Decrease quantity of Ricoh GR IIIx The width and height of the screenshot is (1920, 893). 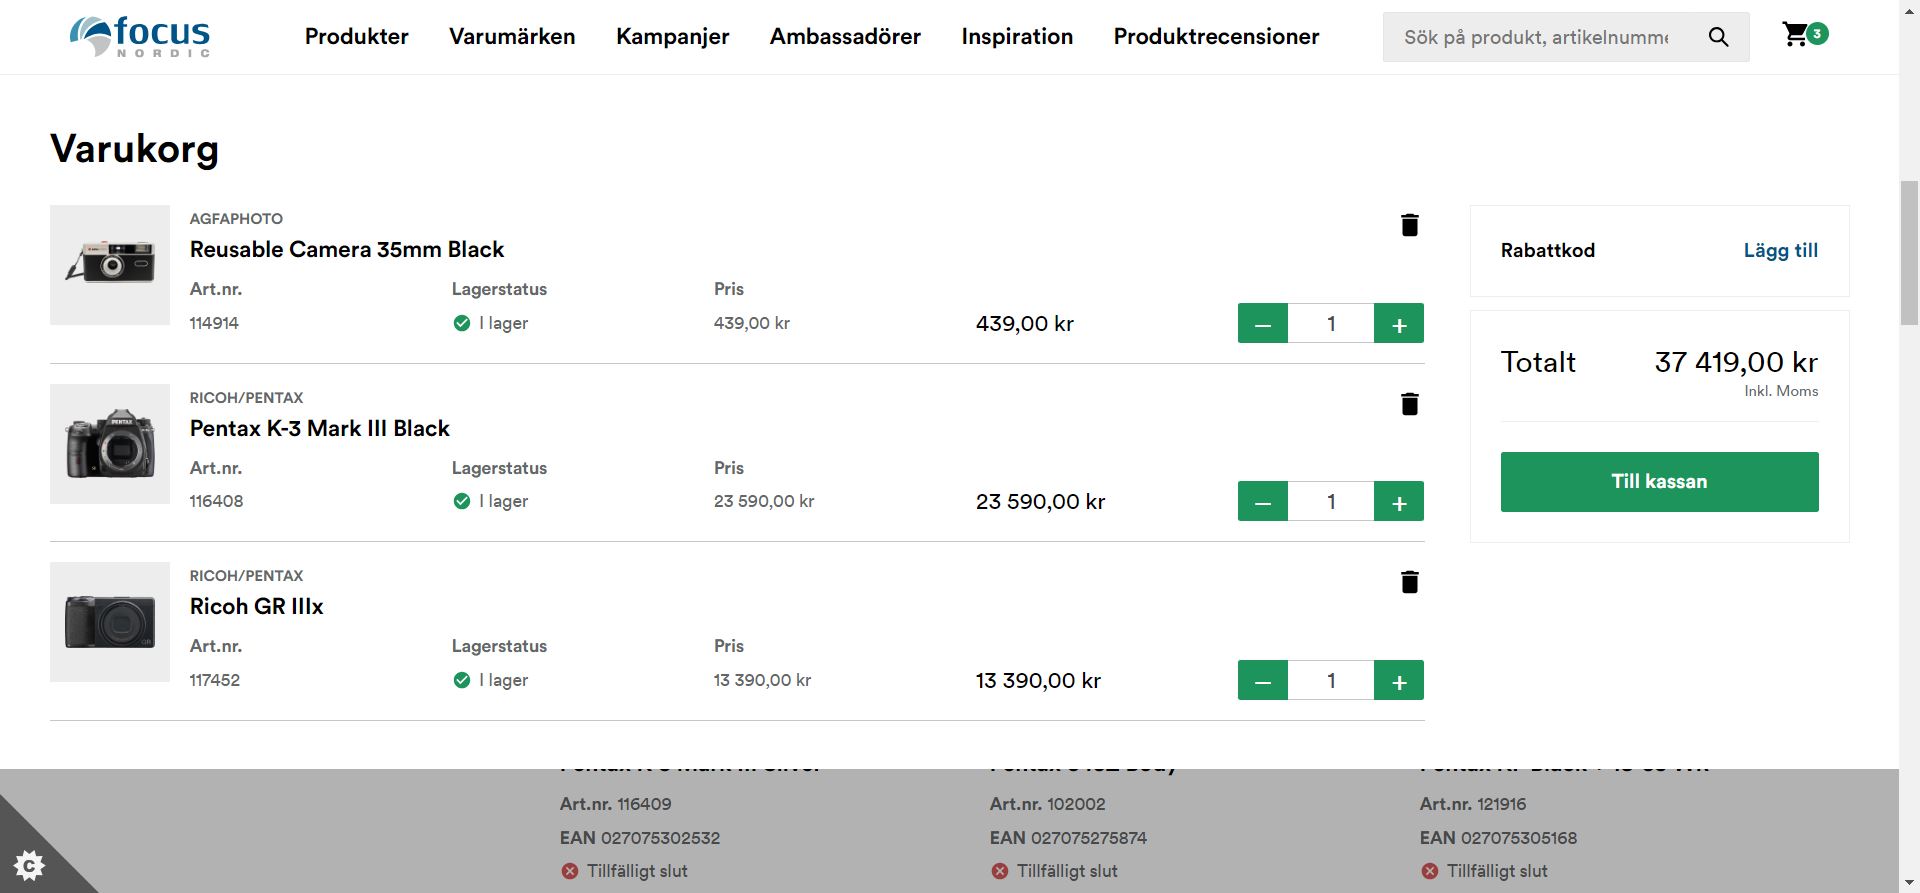[x=1263, y=680]
